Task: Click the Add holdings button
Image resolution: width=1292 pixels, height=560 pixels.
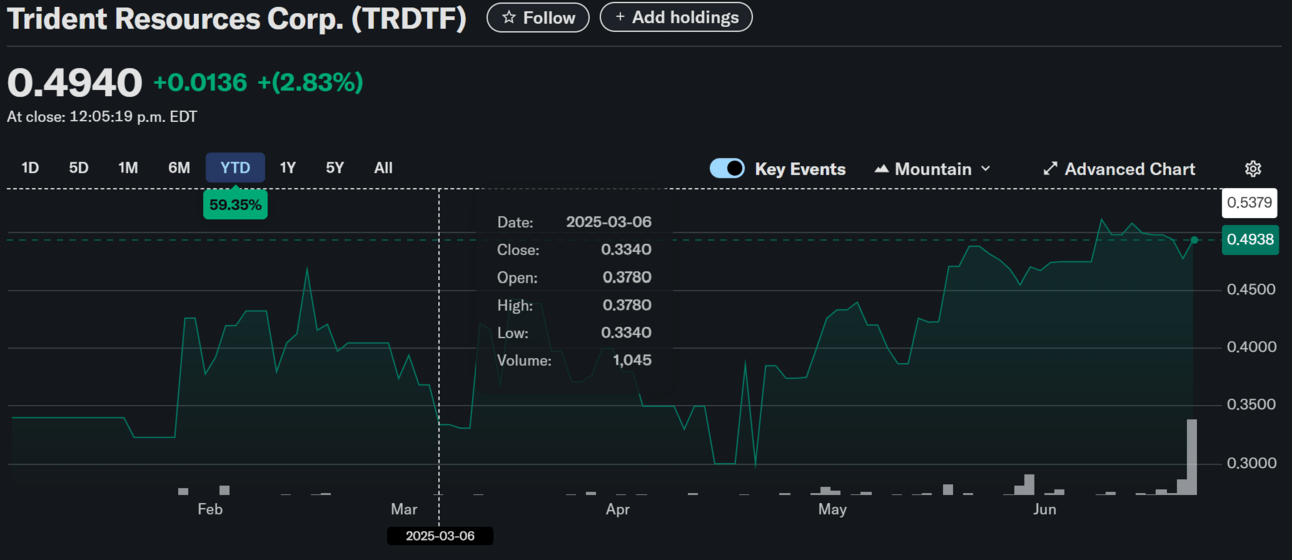Action: point(676,17)
